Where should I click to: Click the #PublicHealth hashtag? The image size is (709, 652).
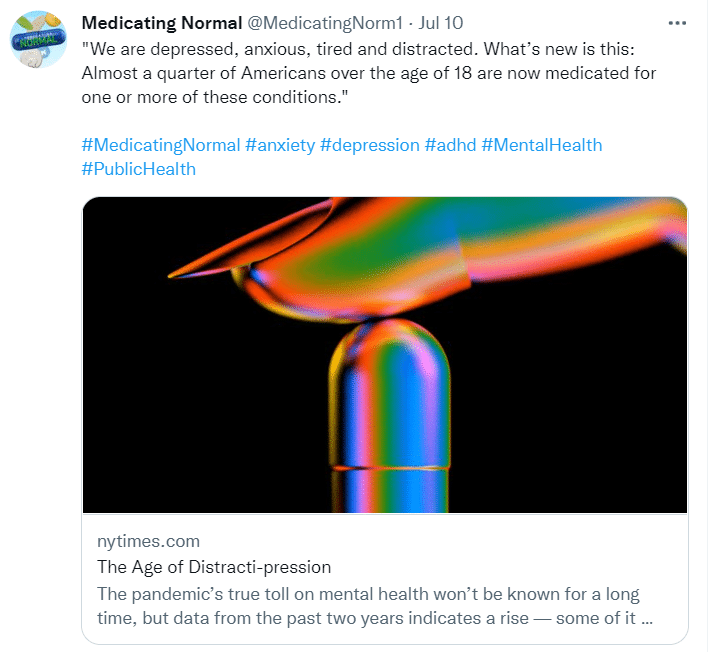138,169
